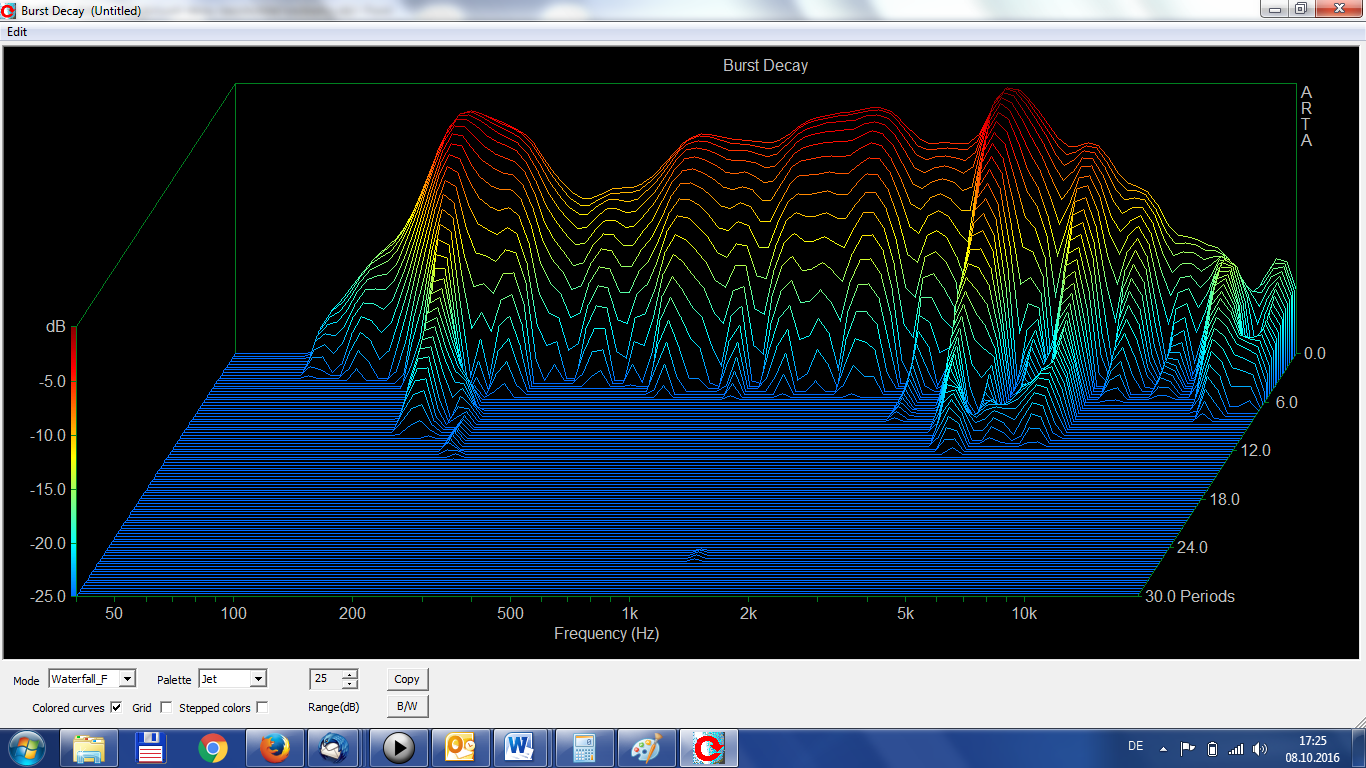Image resolution: width=1366 pixels, height=768 pixels.
Task: Launch Google Chrome from taskbar
Action: coord(212,748)
